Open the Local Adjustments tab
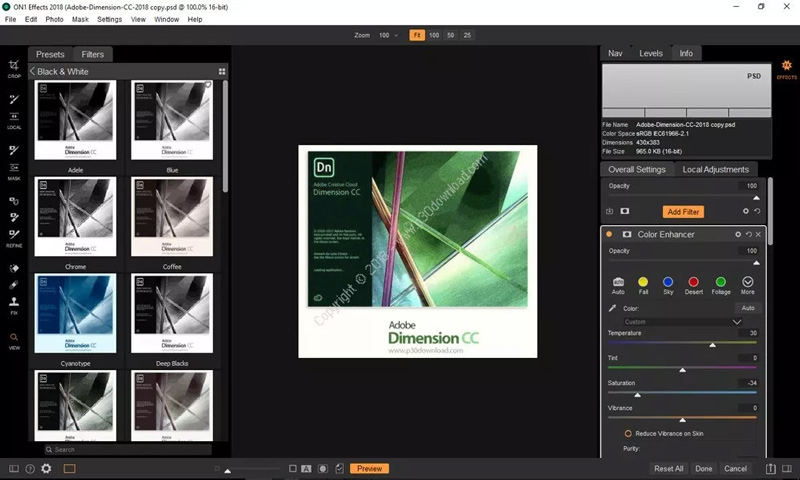This screenshot has width=800, height=480. tap(716, 169)
